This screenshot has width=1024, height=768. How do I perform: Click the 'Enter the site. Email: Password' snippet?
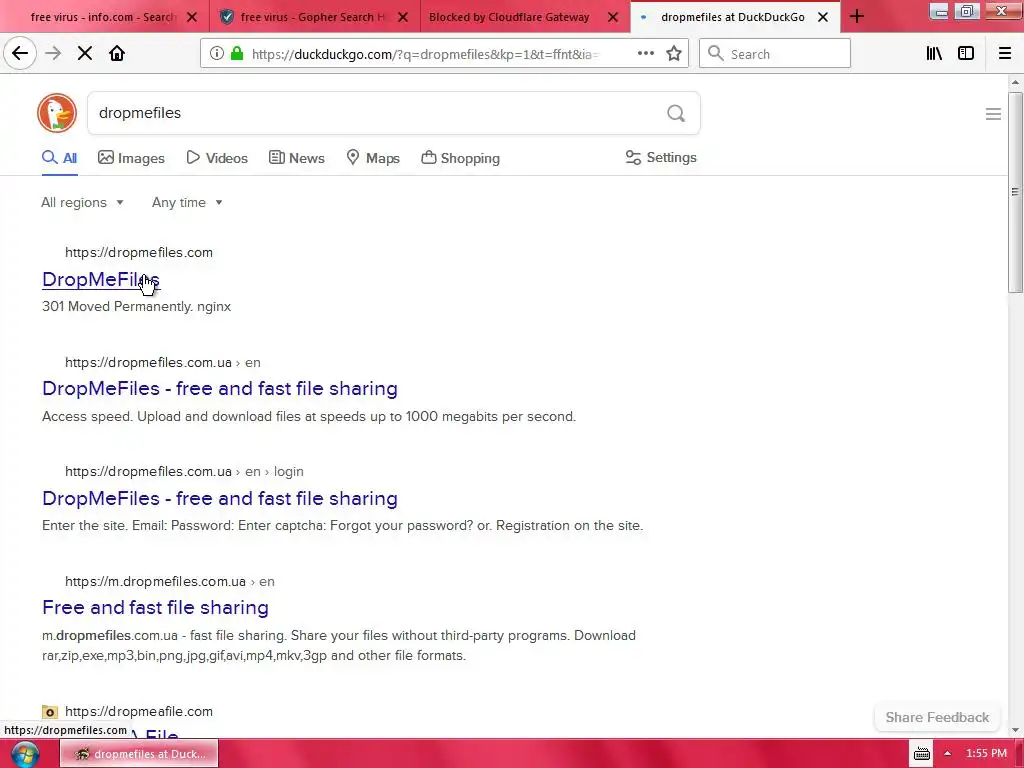pyautogui.click(x=342, y=525)
